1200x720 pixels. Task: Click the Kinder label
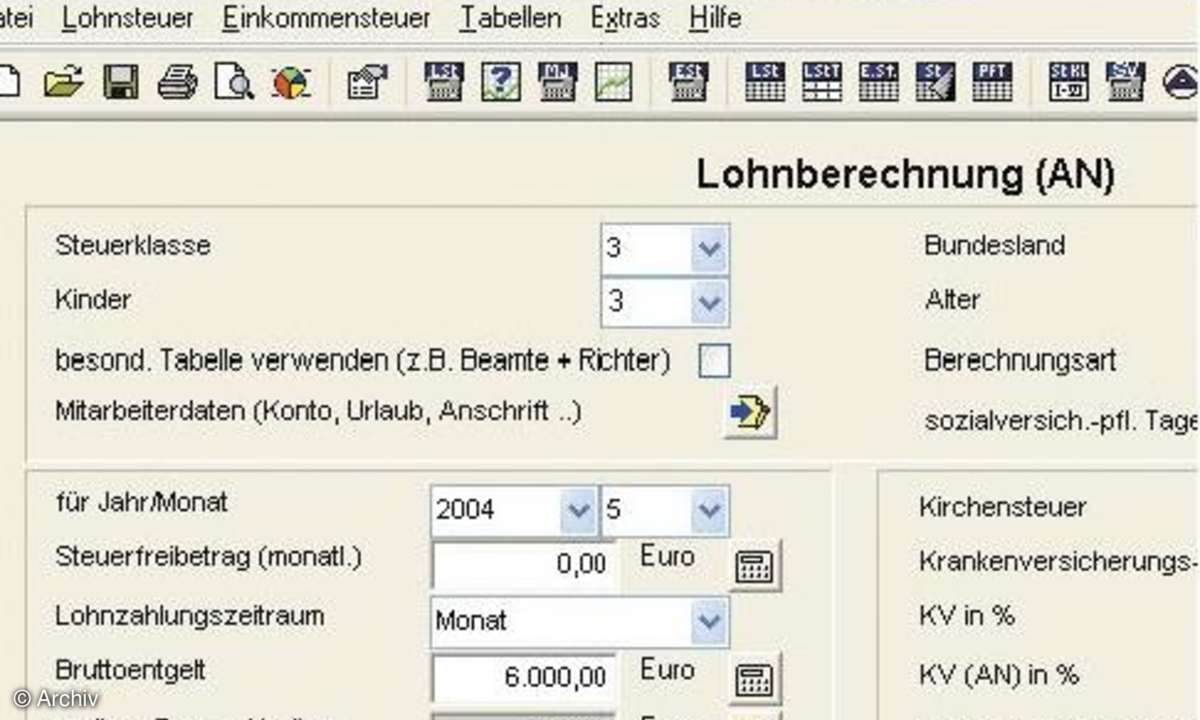[93, 299]
